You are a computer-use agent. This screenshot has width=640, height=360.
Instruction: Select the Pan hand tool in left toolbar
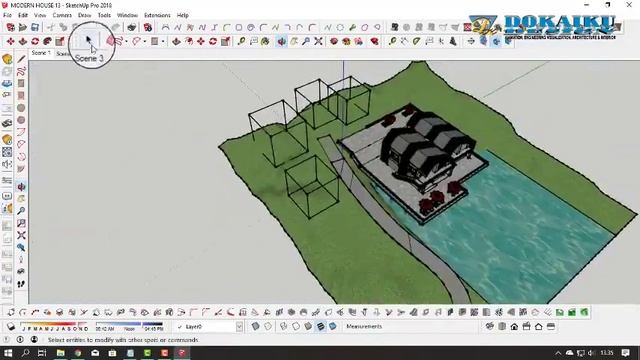click(x=21, y=199)
